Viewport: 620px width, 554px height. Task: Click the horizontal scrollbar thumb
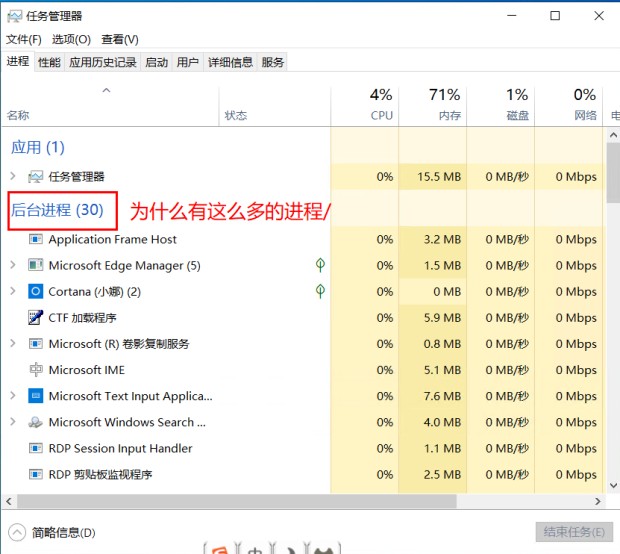click(236, 501)
